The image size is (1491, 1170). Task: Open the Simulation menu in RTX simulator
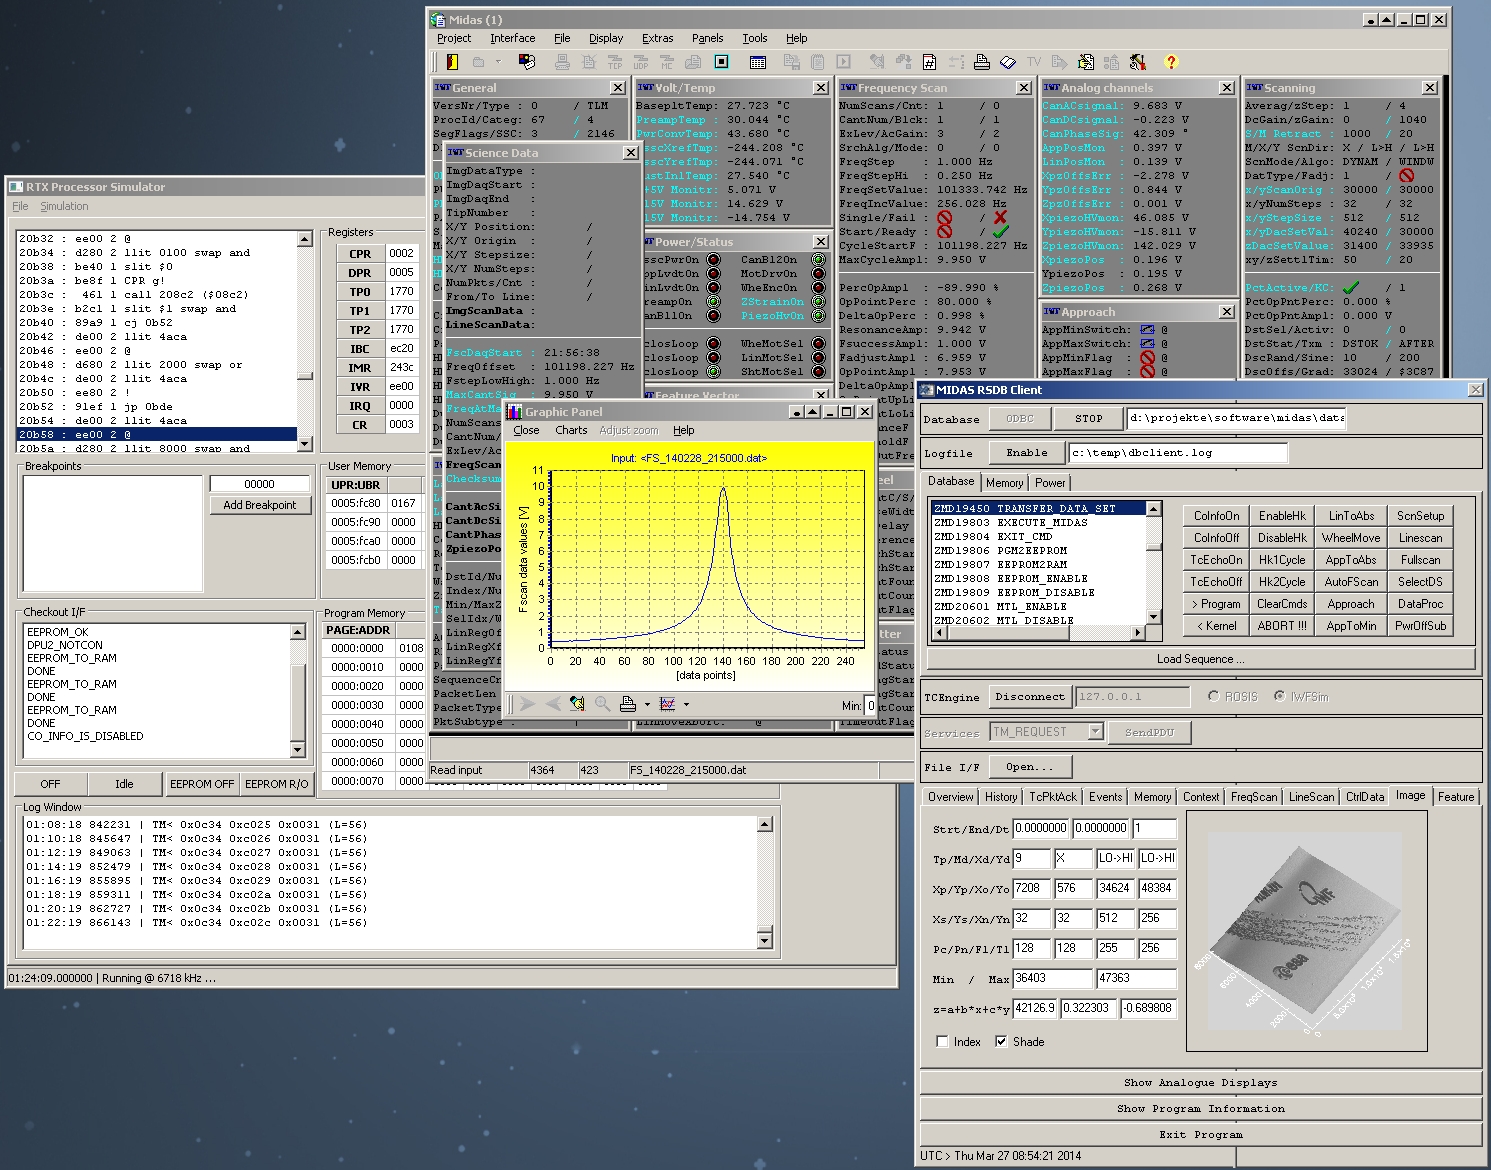(x=64, y=206)
